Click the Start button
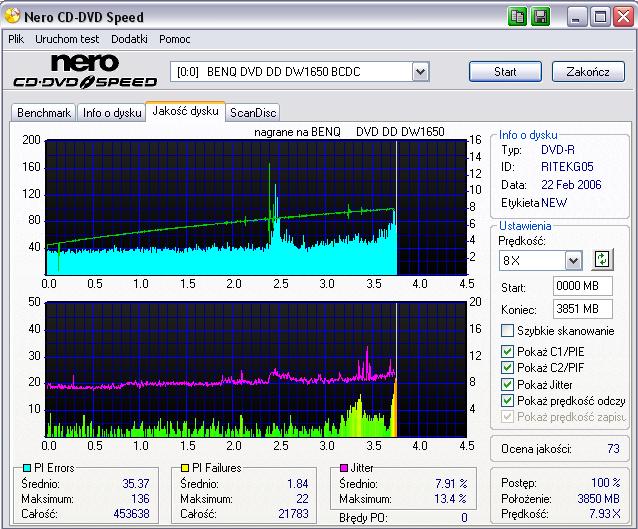Viewport: 638px width, 529px height. [505, 72]
